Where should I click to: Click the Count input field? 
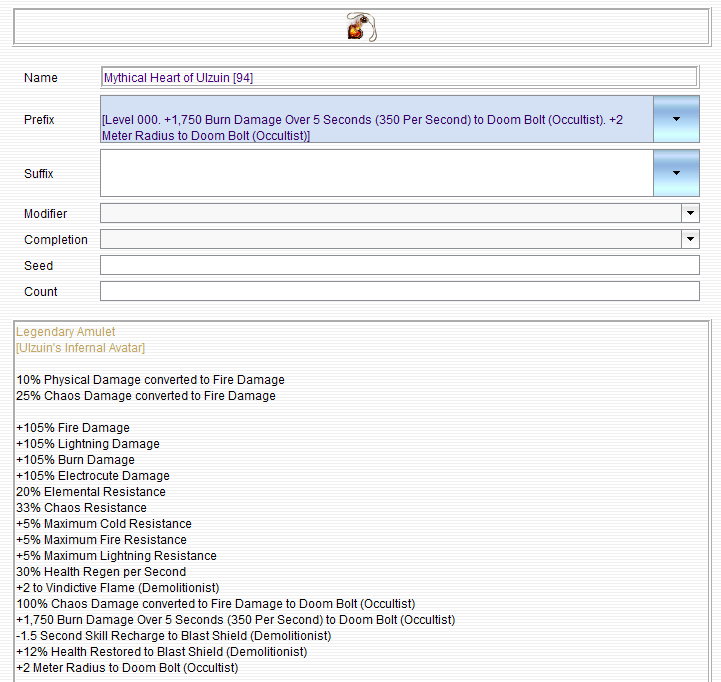[x=400, y=291]
